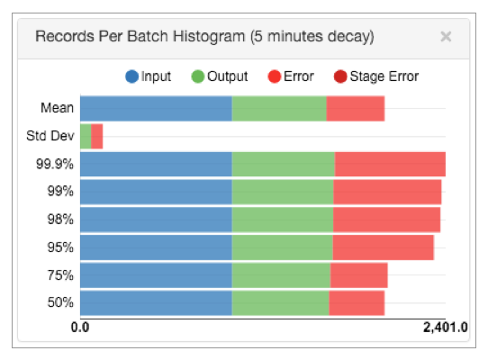Select the red Error segment of 95% bar
The image size is (488, 360).
click(383, 247)
